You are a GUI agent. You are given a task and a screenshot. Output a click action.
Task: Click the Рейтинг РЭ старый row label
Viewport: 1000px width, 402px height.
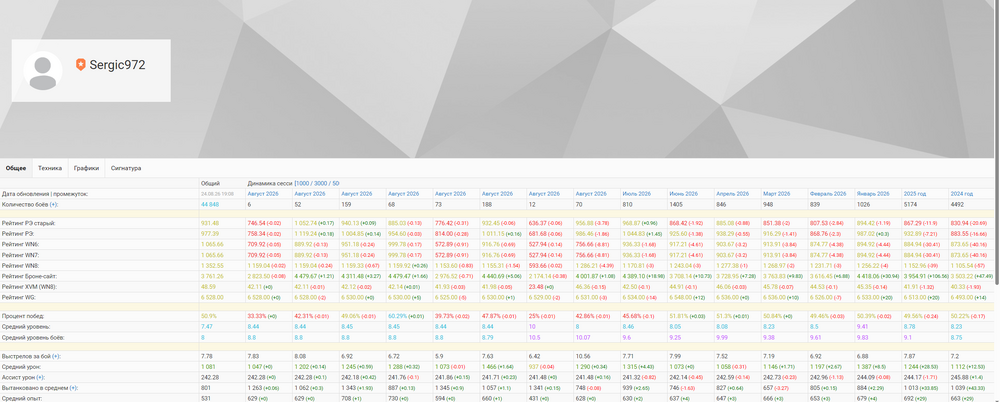[28, 223]
